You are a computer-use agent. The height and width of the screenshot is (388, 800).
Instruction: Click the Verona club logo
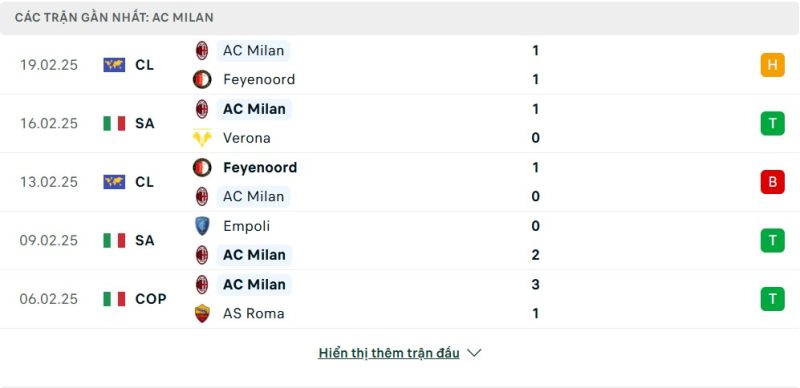[x=202, y=138]
